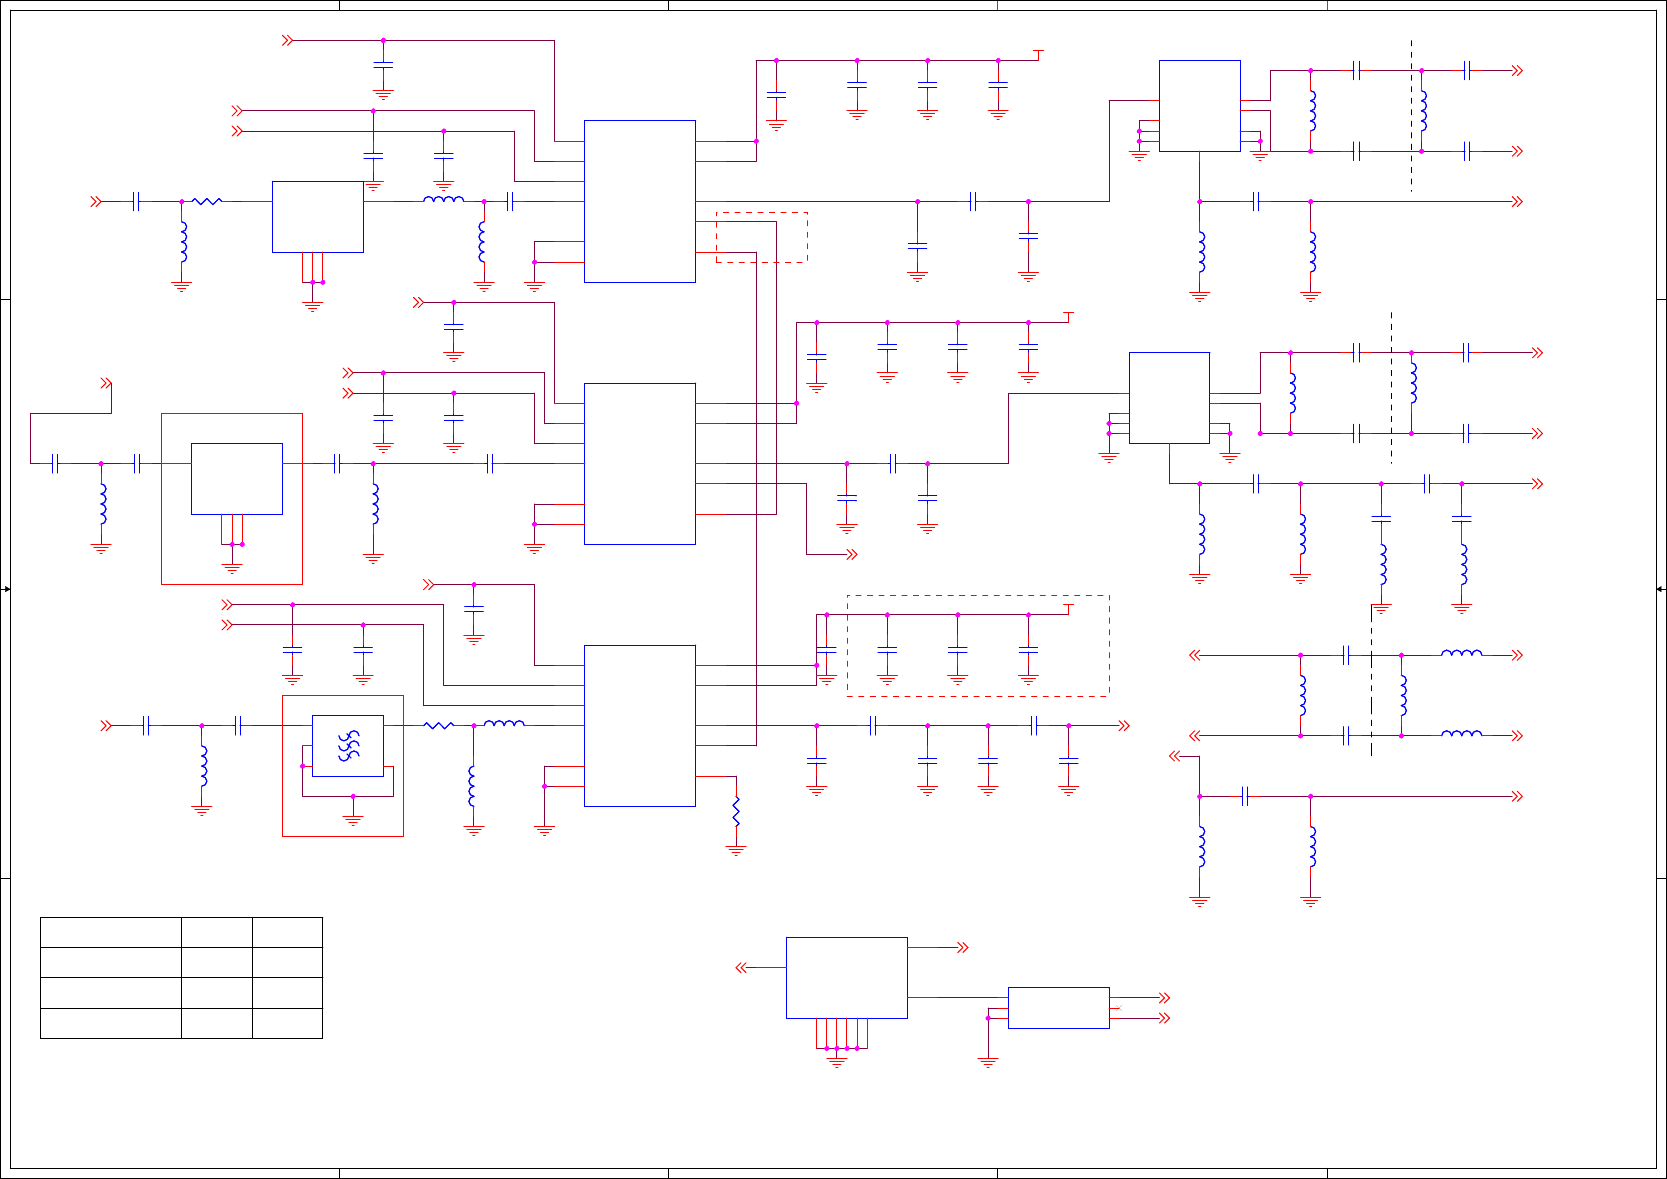
Task: Select the filter block containing wavy-line symbol
Action: click(348, 746)
